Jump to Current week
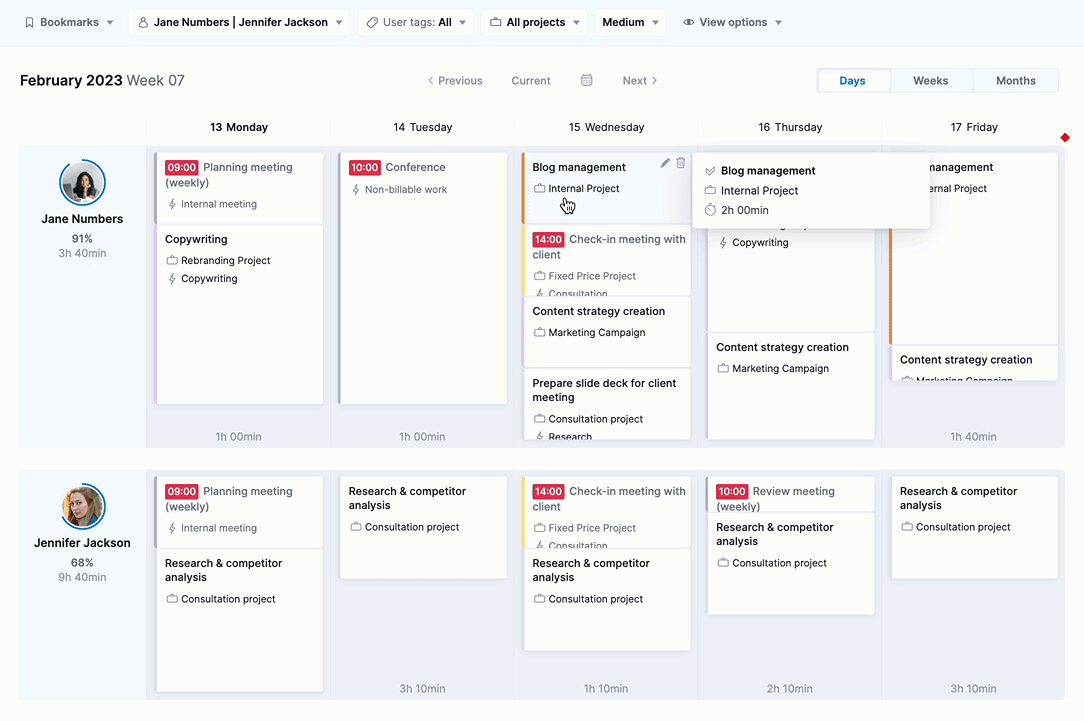This screenshot has height=721, width=1084. [x=531, y=81]
